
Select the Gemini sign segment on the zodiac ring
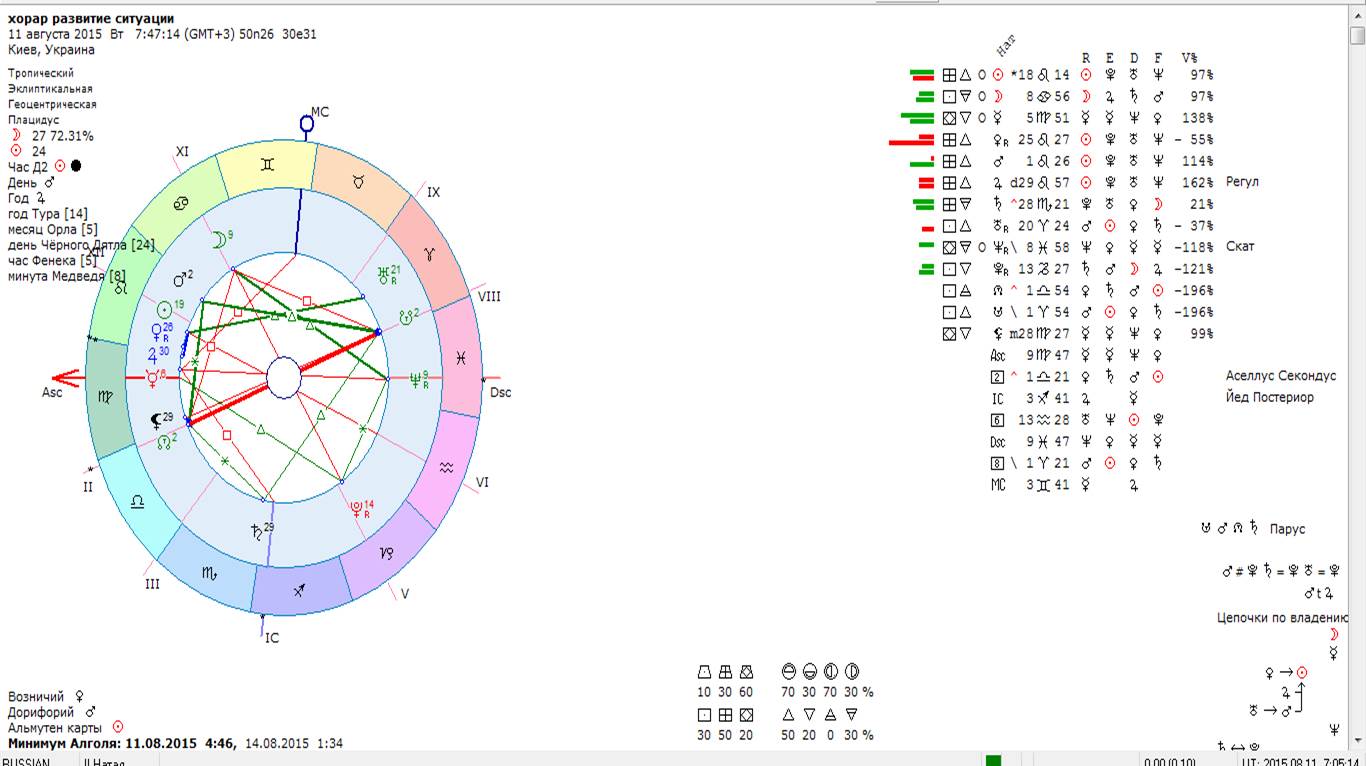coord(266,165)
